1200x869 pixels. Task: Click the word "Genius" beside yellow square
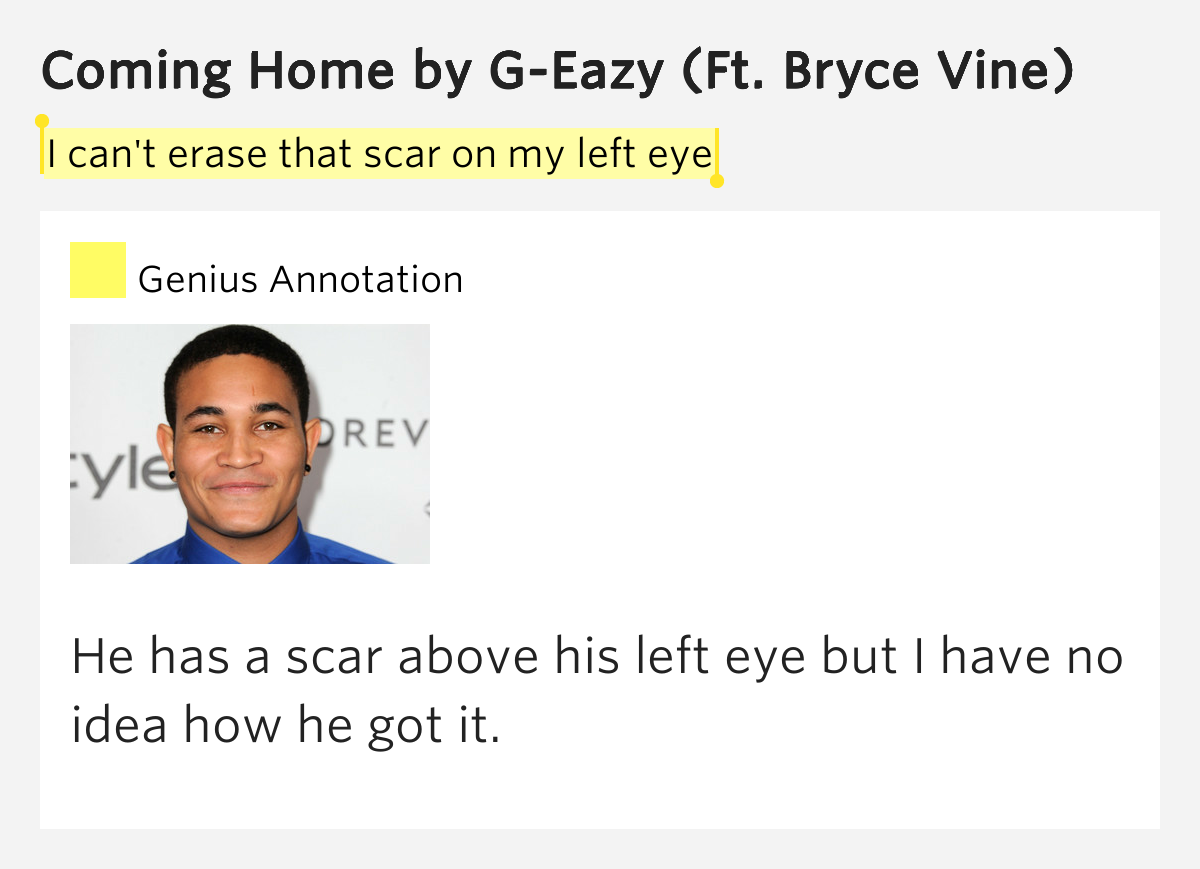pos(199,279)
